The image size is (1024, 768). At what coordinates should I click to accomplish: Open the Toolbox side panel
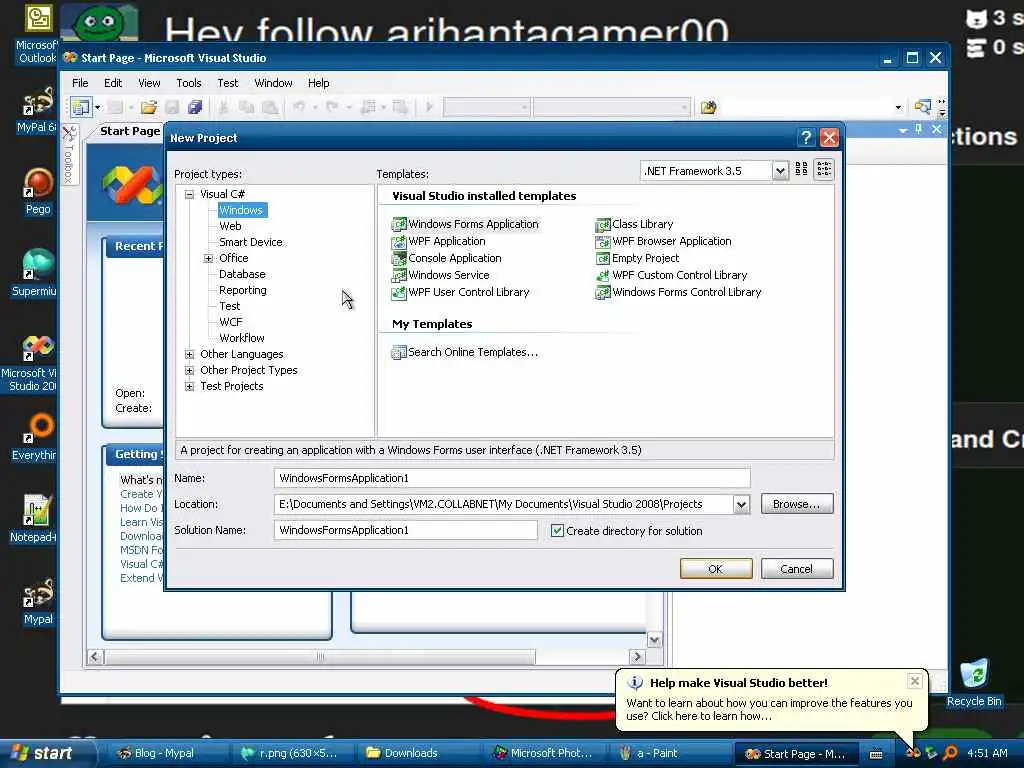[x=69, y=155]
